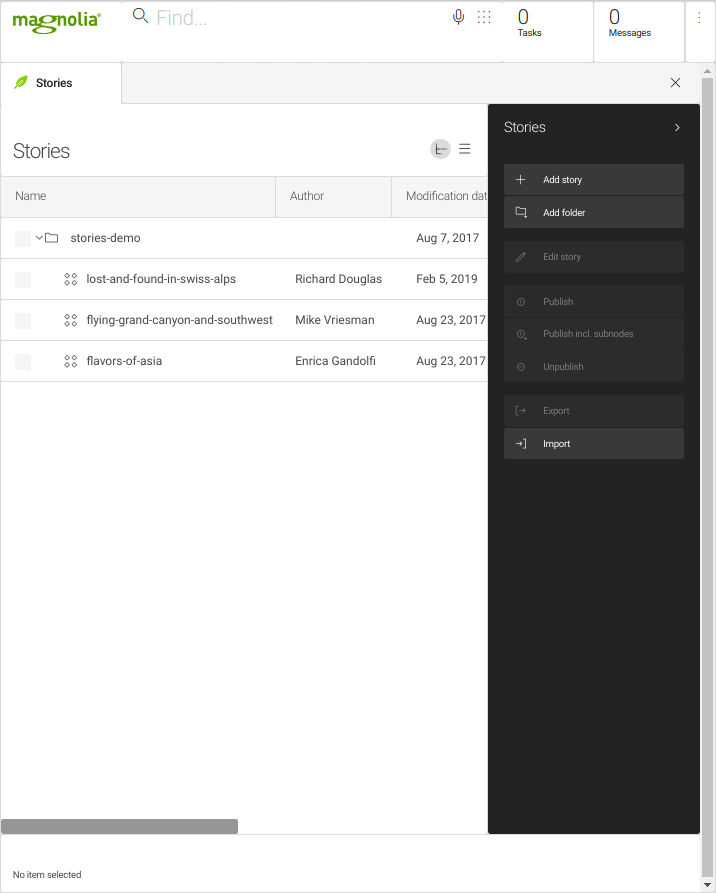Click Publish incl. subnodes action

click(x=594, y=334)
